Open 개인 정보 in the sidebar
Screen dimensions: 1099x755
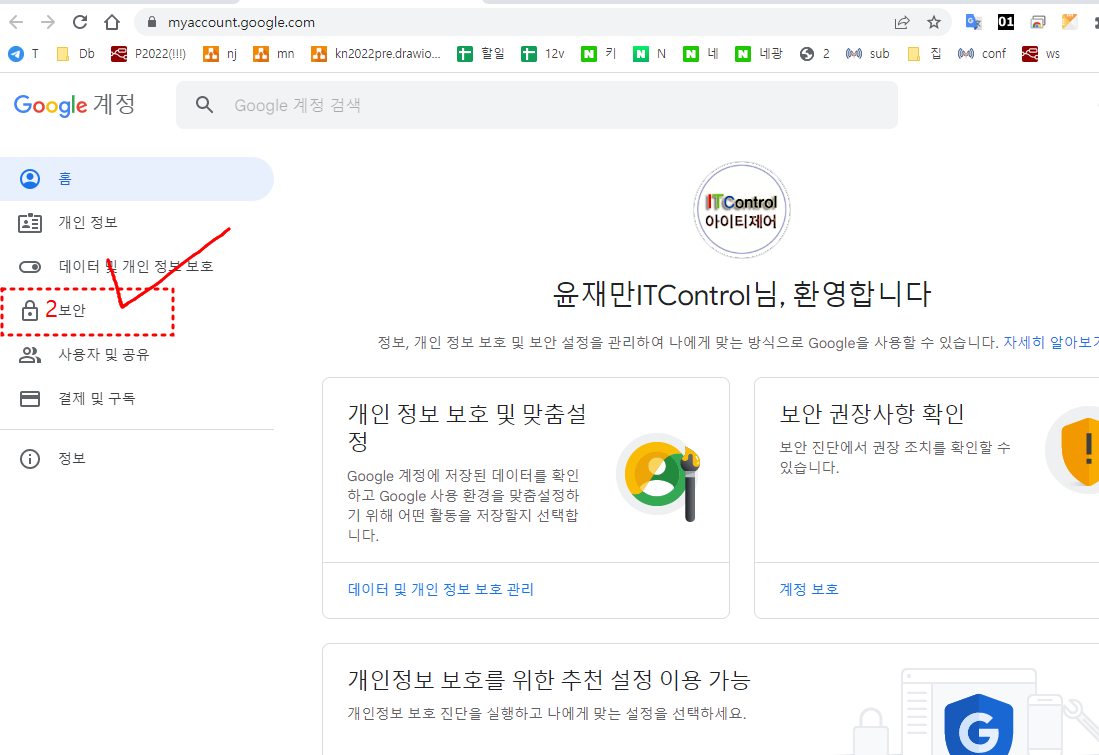[x=137, y=223]
